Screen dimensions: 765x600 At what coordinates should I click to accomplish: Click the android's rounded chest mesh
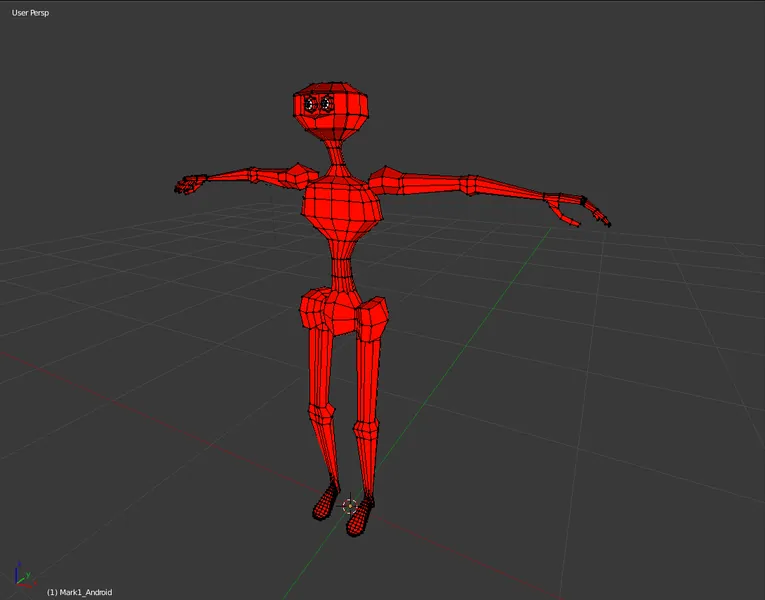(x=341, y=203)
